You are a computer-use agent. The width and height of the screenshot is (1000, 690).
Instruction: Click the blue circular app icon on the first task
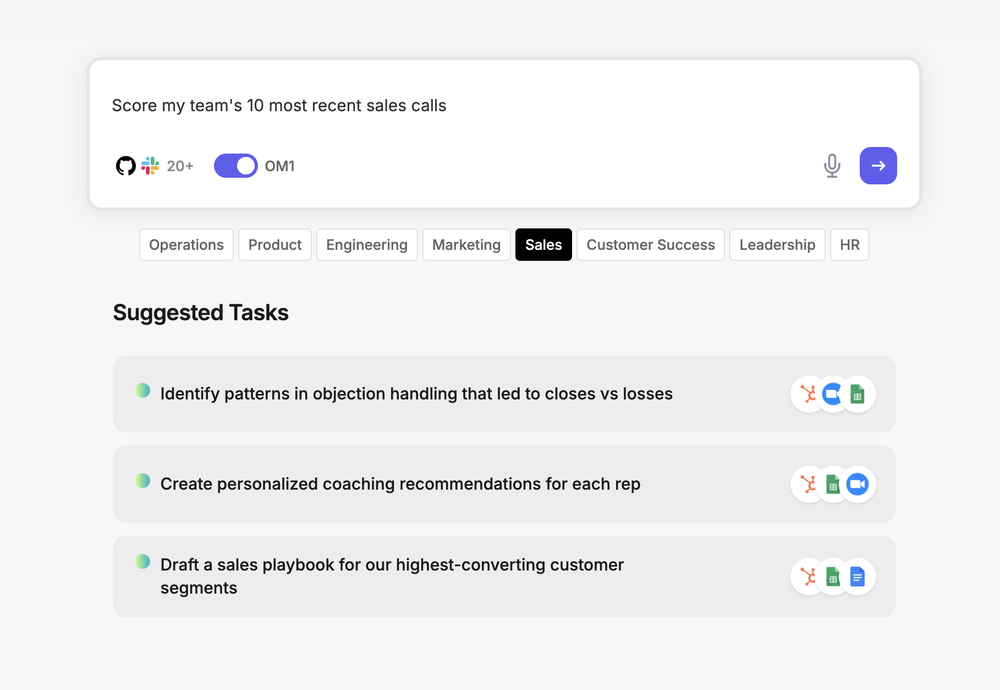pyautogui.click(x=833, y=394)
